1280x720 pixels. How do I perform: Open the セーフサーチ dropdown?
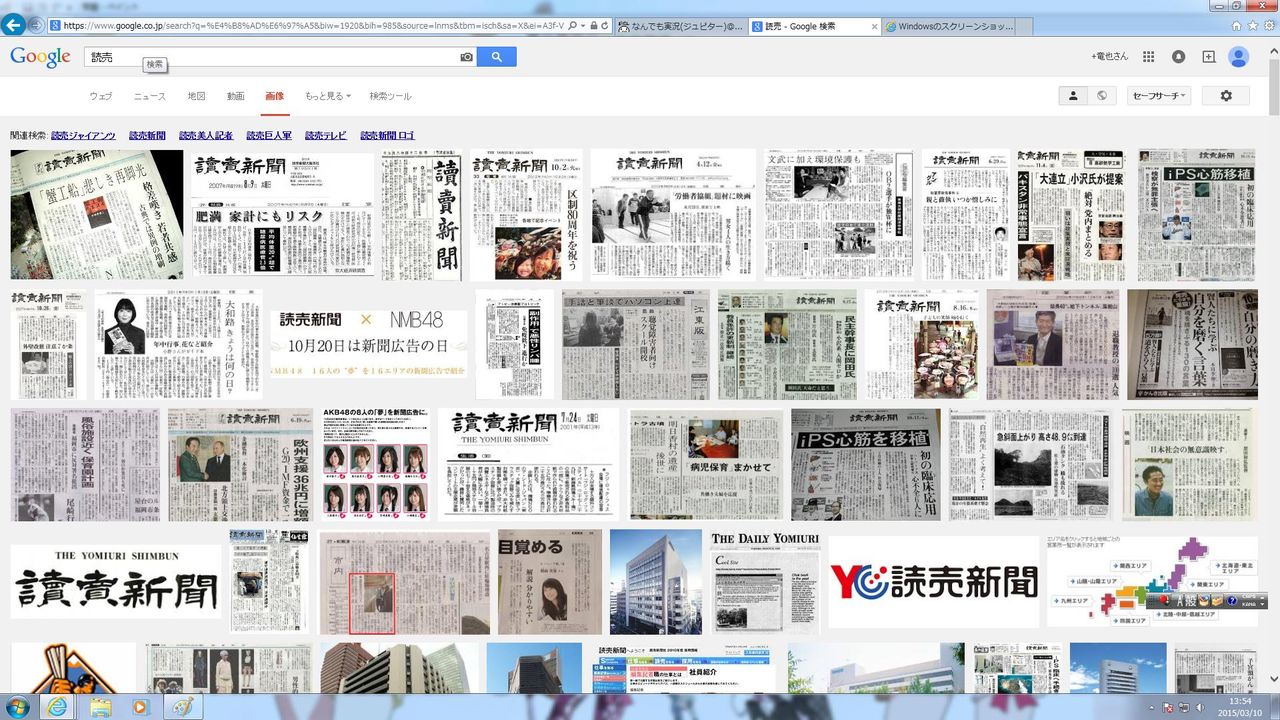point(1159,96)
